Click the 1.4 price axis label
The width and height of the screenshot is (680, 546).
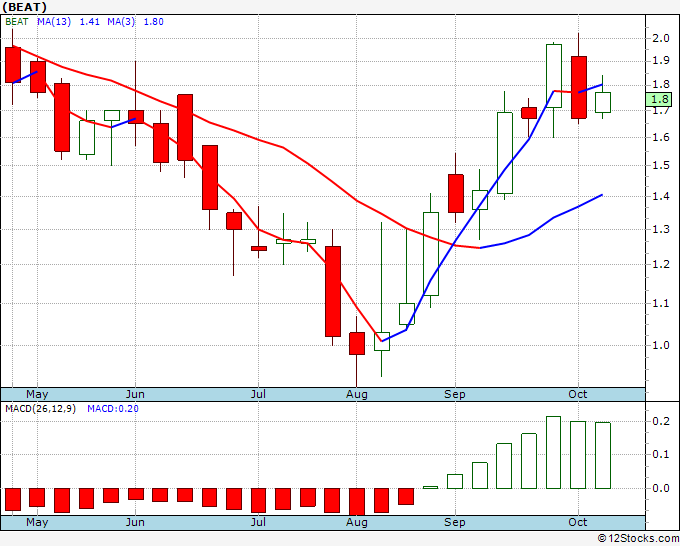pyautogui.click(x=661, y=196)
